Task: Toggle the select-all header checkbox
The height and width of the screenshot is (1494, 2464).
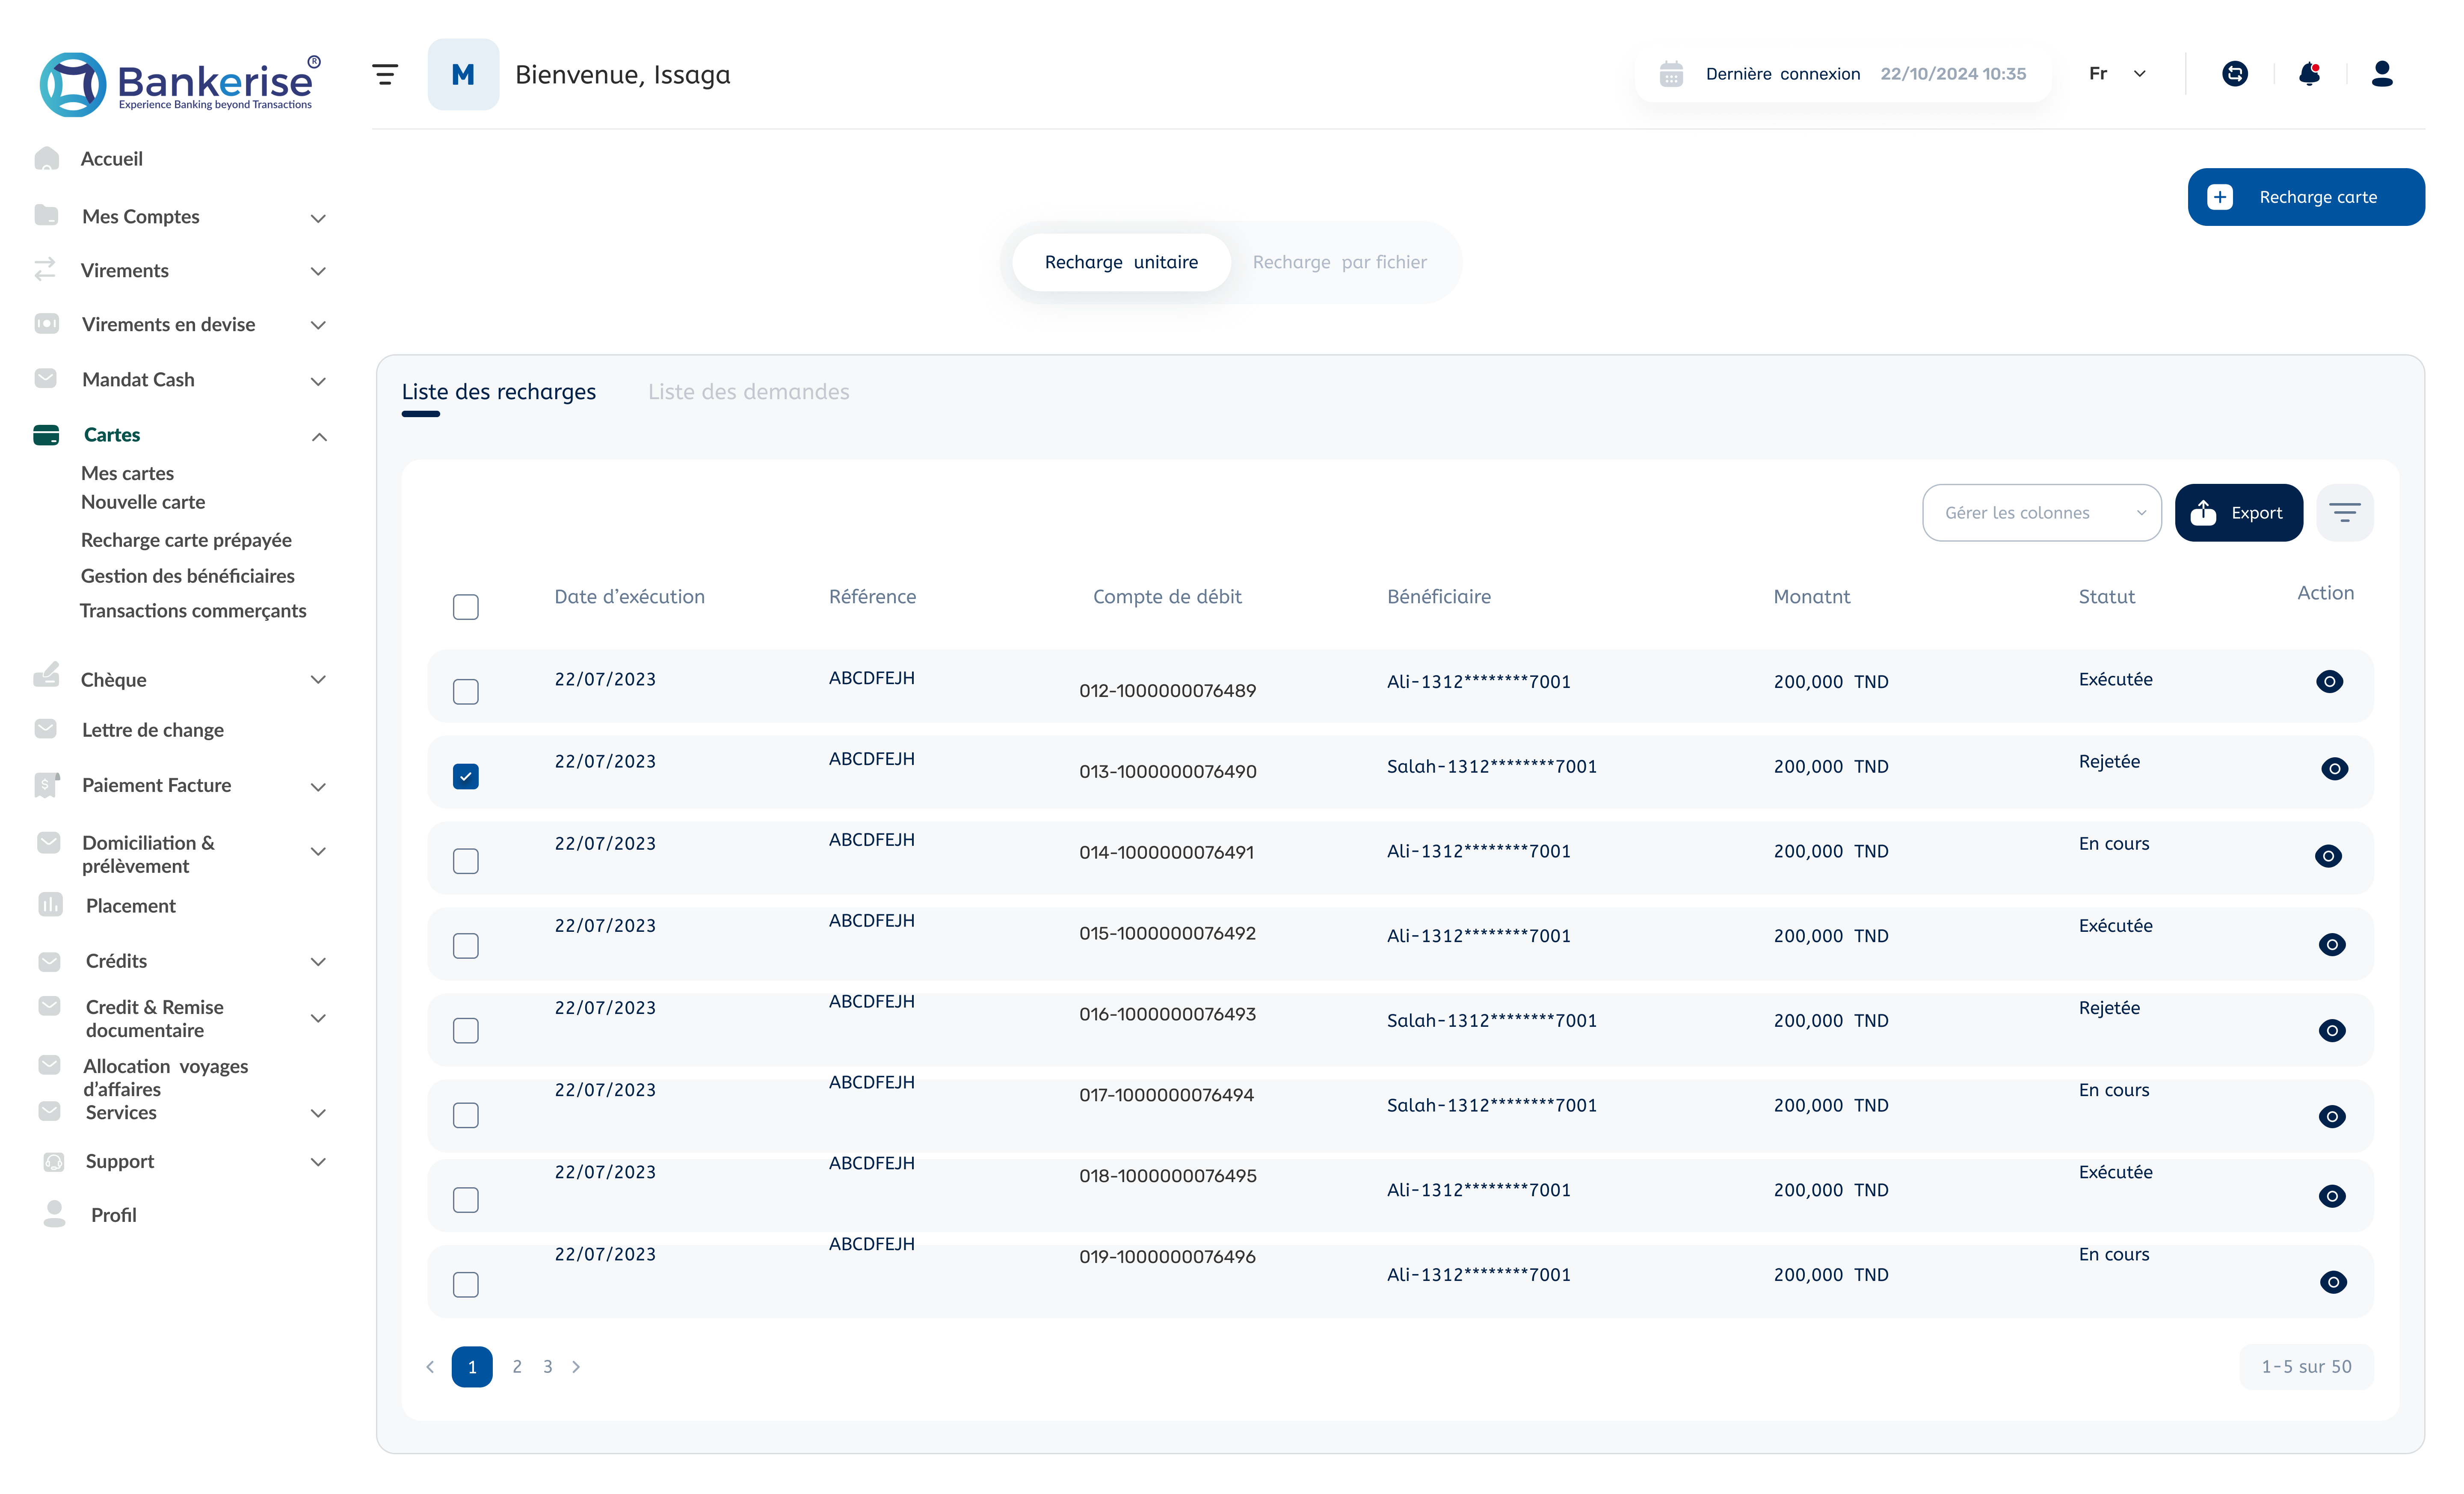Action: pos(466,607)
